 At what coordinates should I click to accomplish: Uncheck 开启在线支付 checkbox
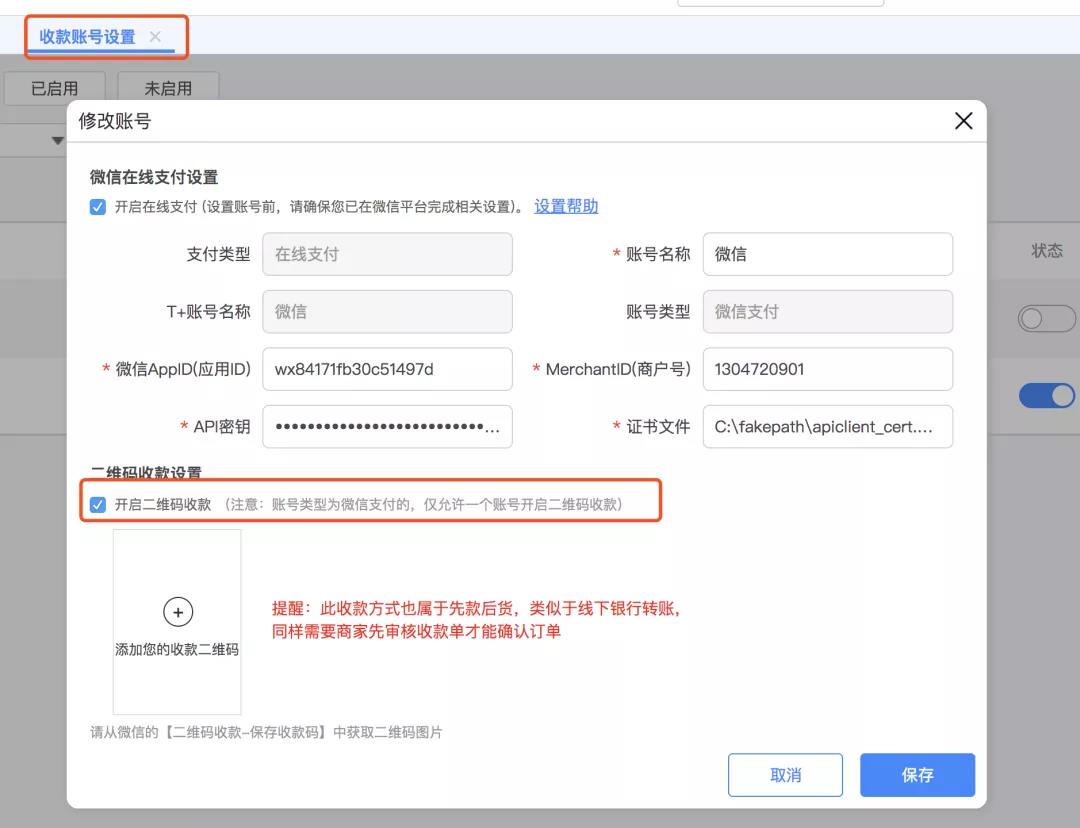[x=98, y=207]
